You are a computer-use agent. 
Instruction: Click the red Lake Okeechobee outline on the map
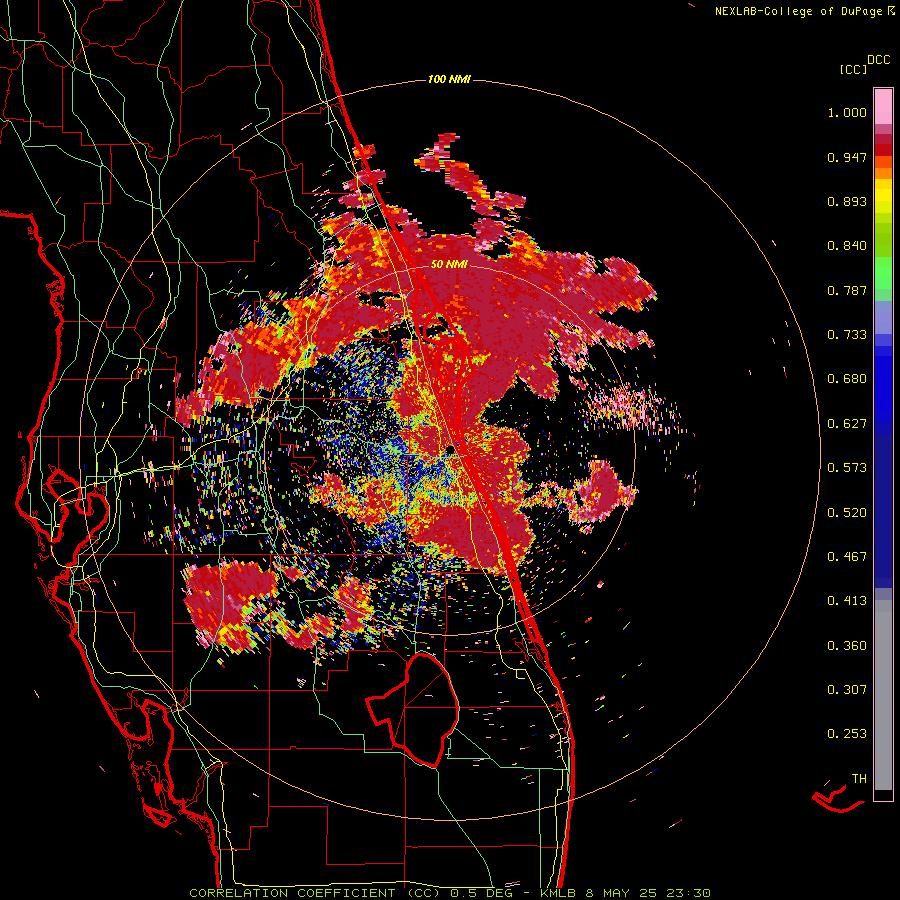tap(413, 710)
